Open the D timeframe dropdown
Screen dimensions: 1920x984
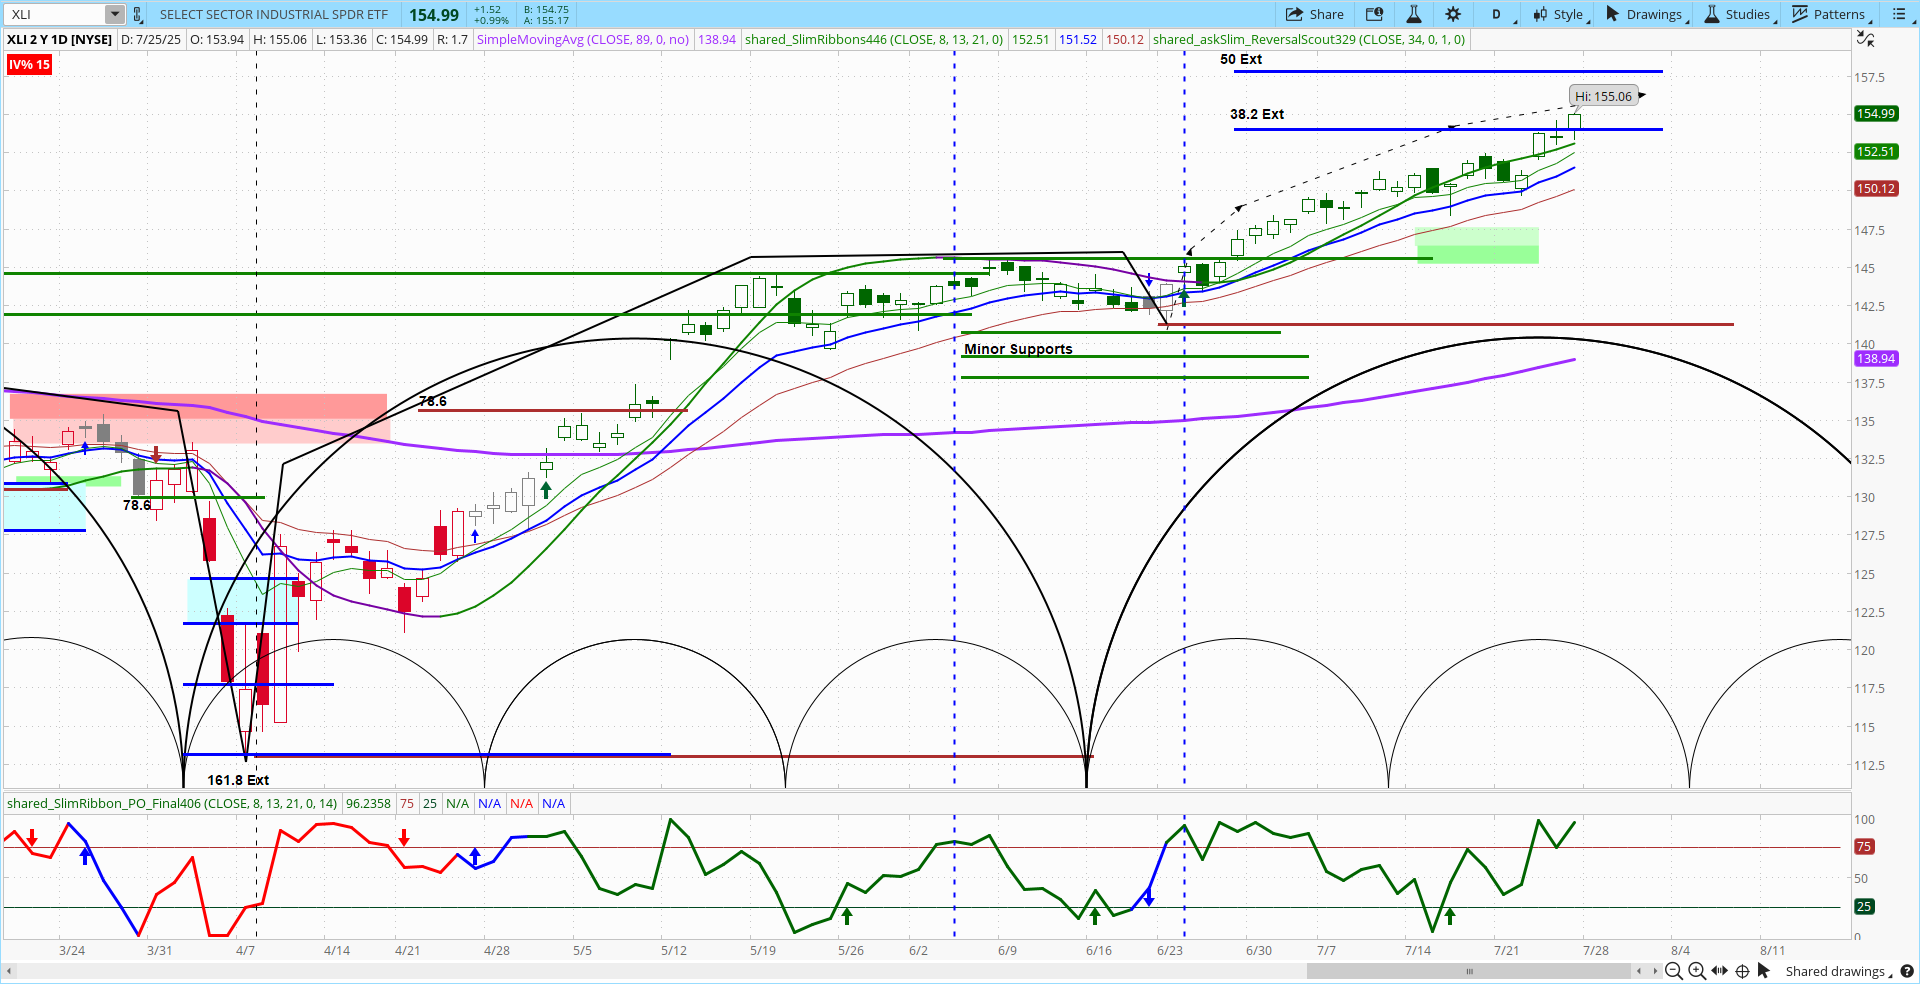tap(1497, 14)
